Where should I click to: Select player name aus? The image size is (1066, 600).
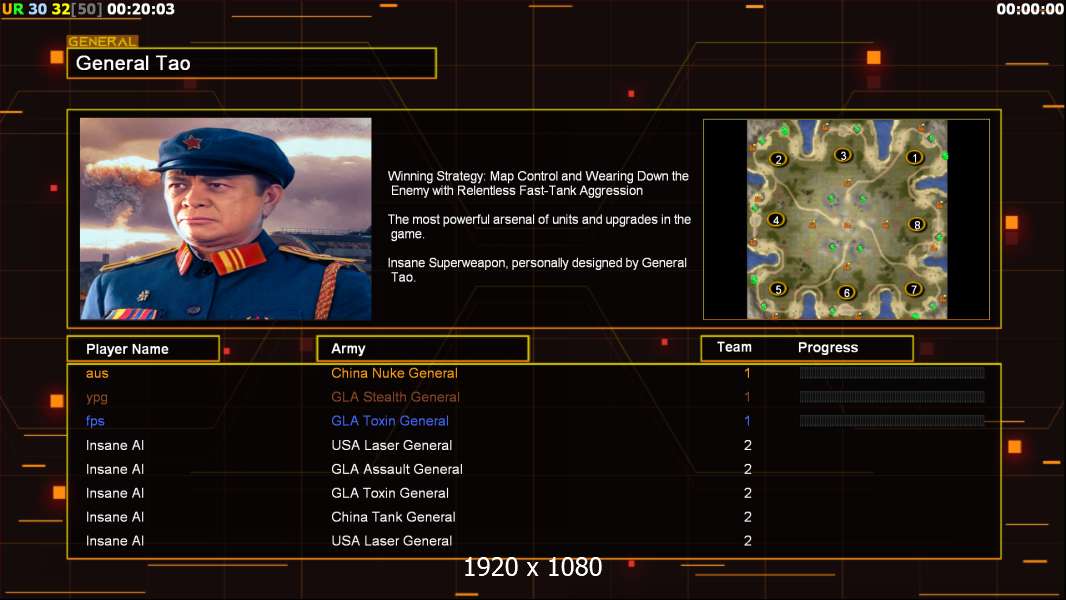tap(97, 373)
